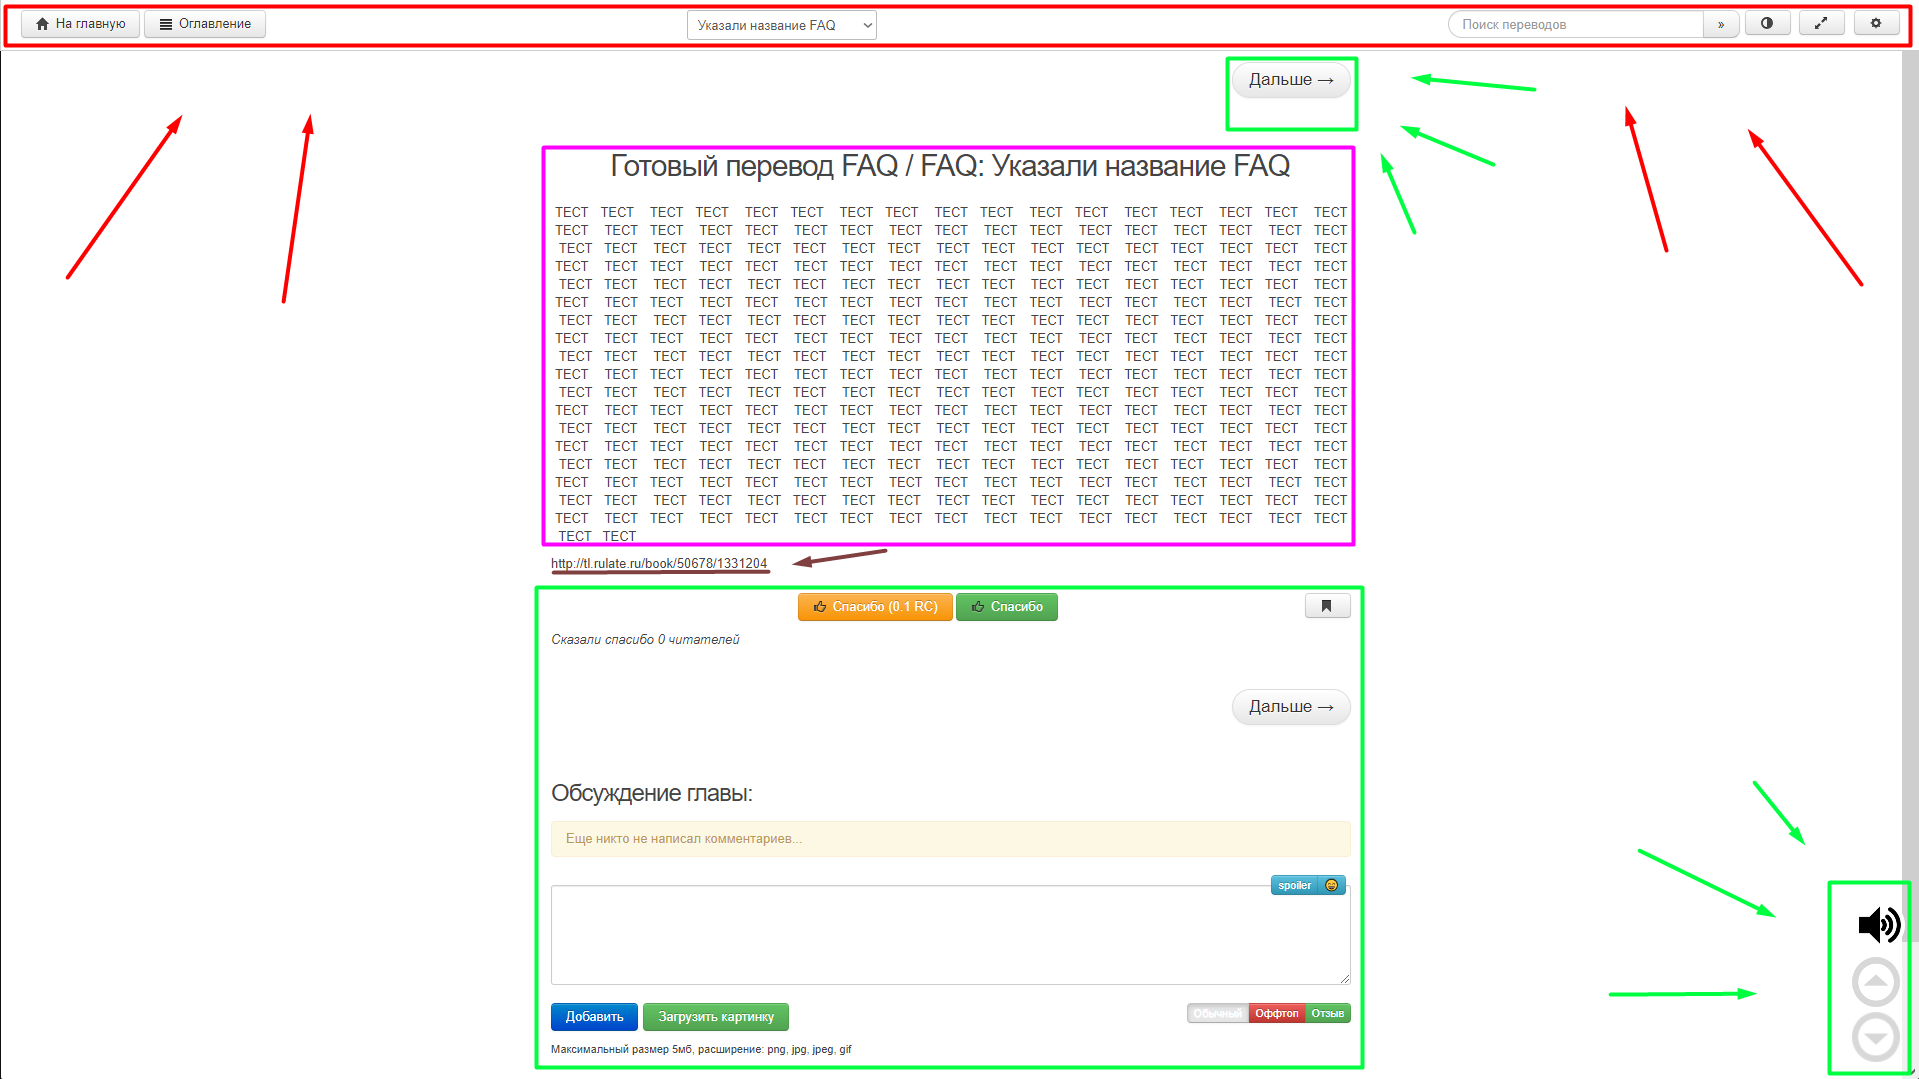This screenshot has width=1919, height=1079.
Task: Open the tl.rulate.ru book link
Action: 659,564
